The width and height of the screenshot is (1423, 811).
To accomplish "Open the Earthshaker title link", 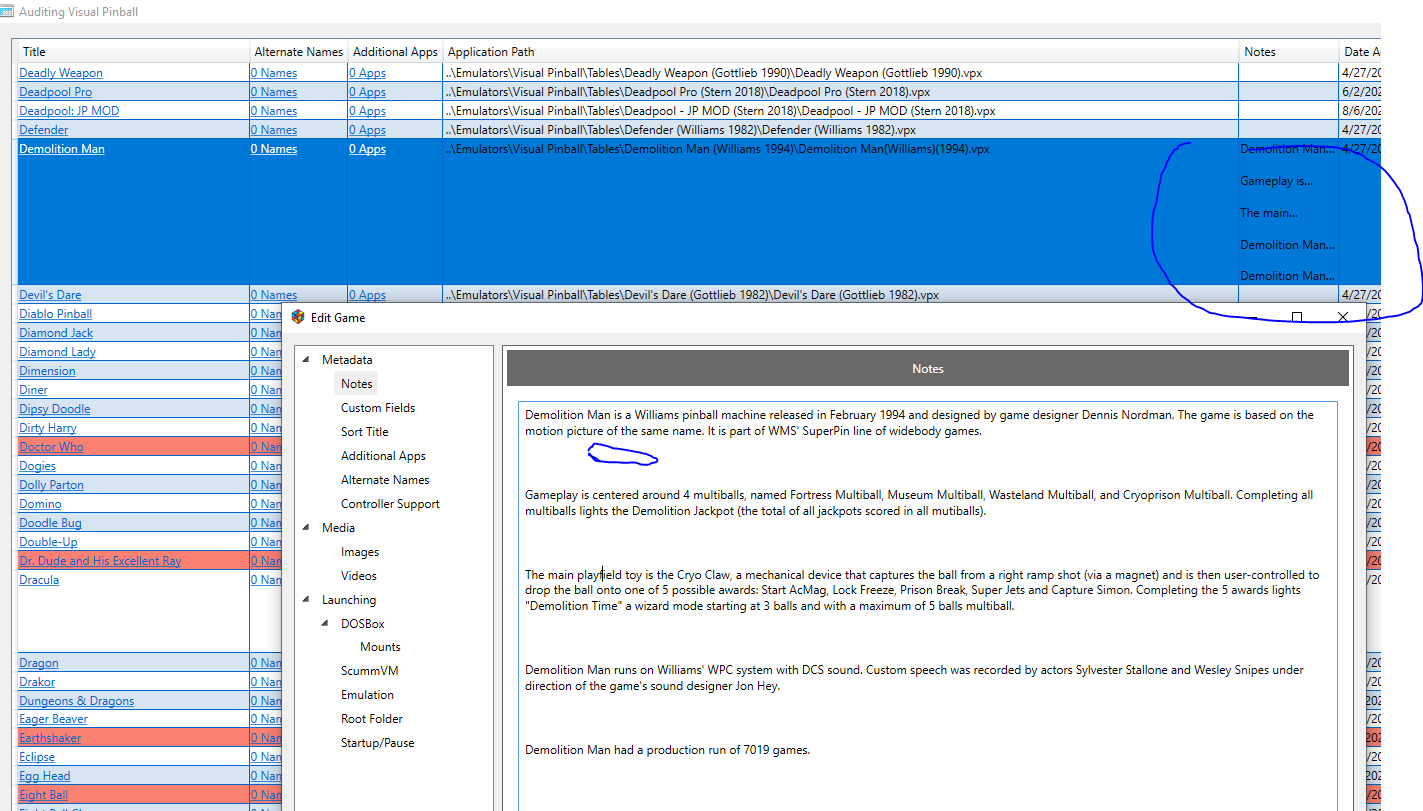I will [50, 738].
